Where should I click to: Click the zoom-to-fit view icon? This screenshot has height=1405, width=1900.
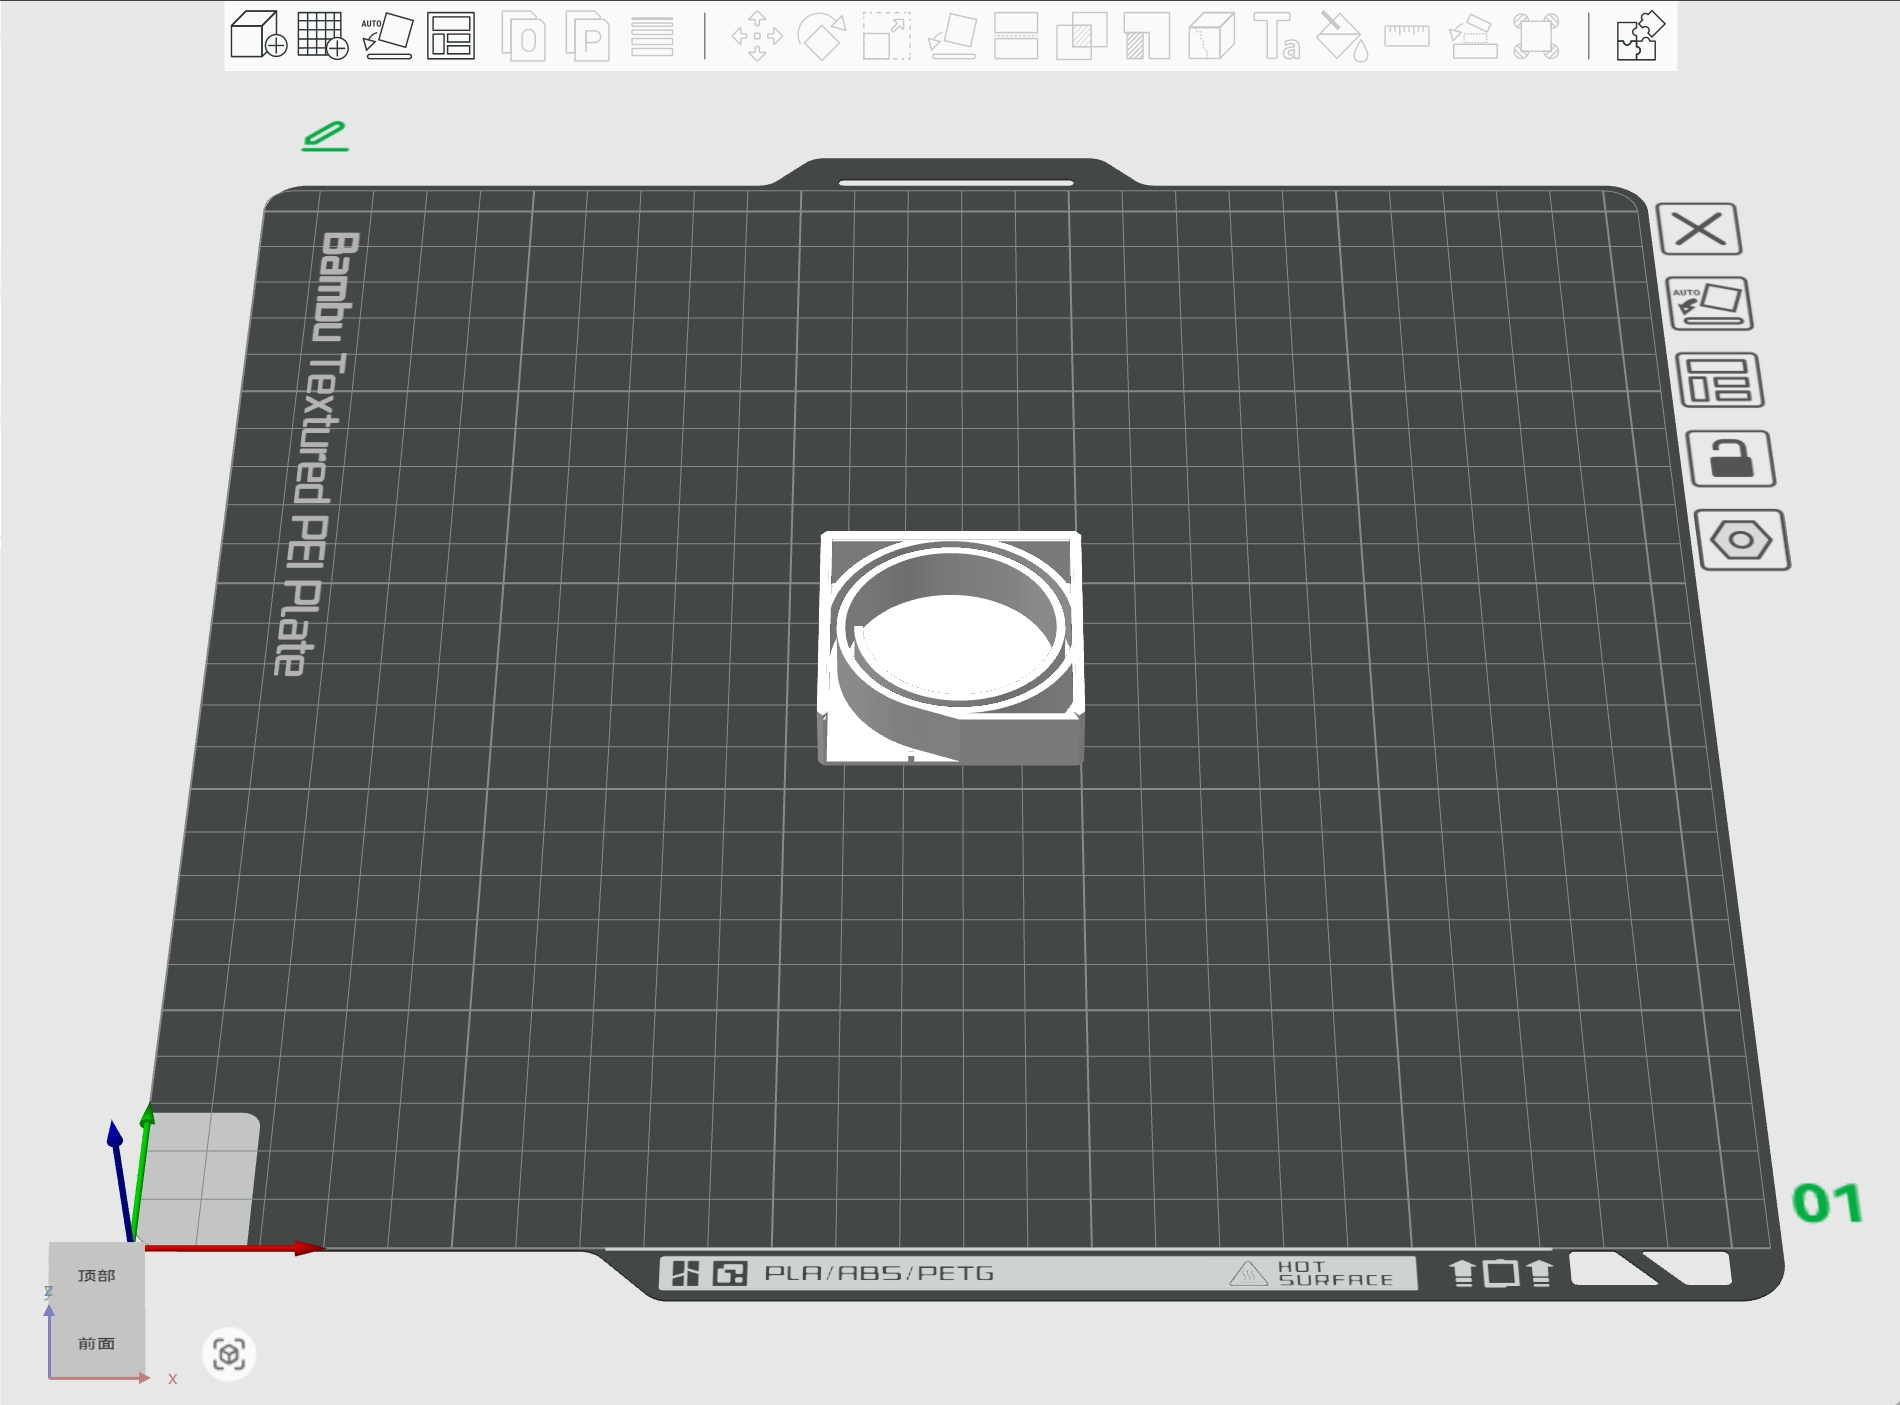pyautogui.click(x=229, y=1355)
